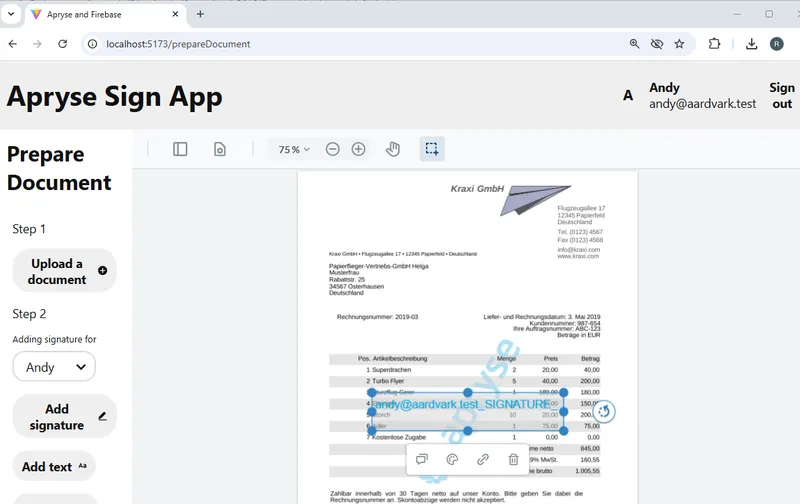
Task: Add a comment to the selected annotation
Action: [x=421, y=460]
